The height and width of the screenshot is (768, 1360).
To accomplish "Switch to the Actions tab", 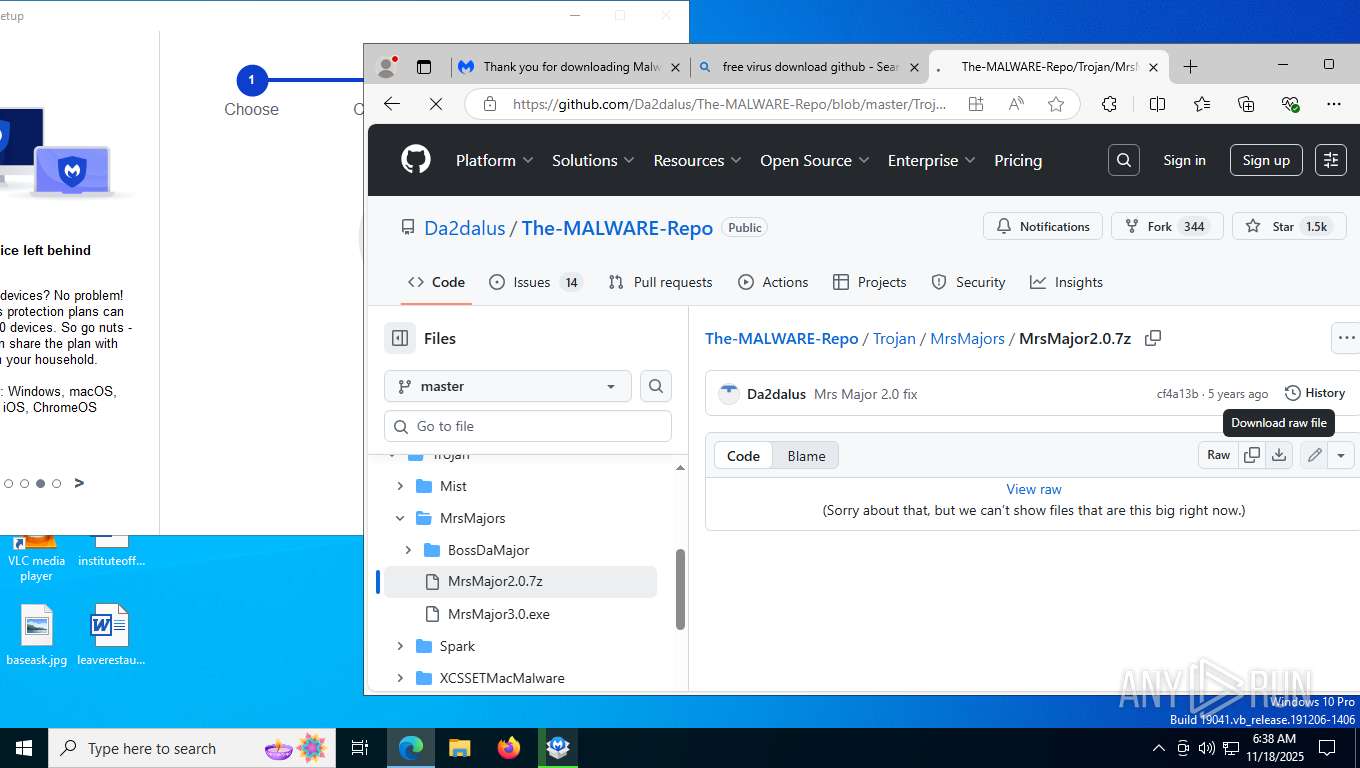I will (773, 282).
